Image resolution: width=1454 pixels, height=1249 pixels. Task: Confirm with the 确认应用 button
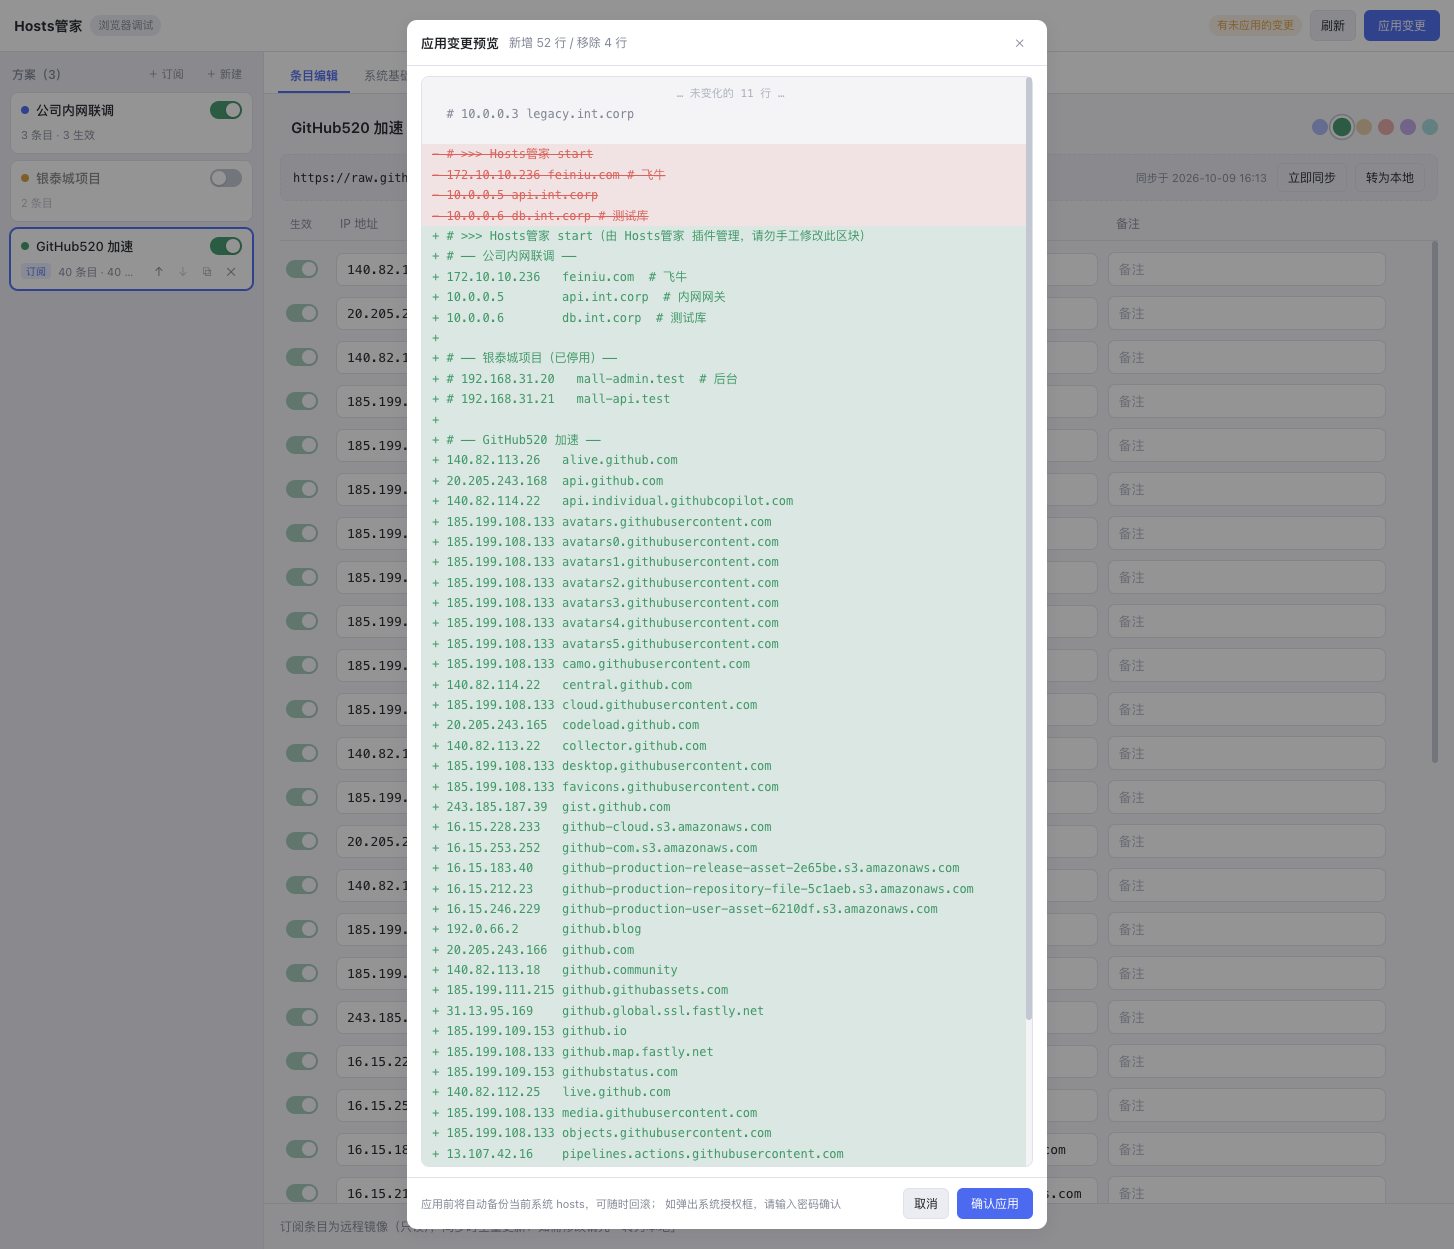[995, 1204]
